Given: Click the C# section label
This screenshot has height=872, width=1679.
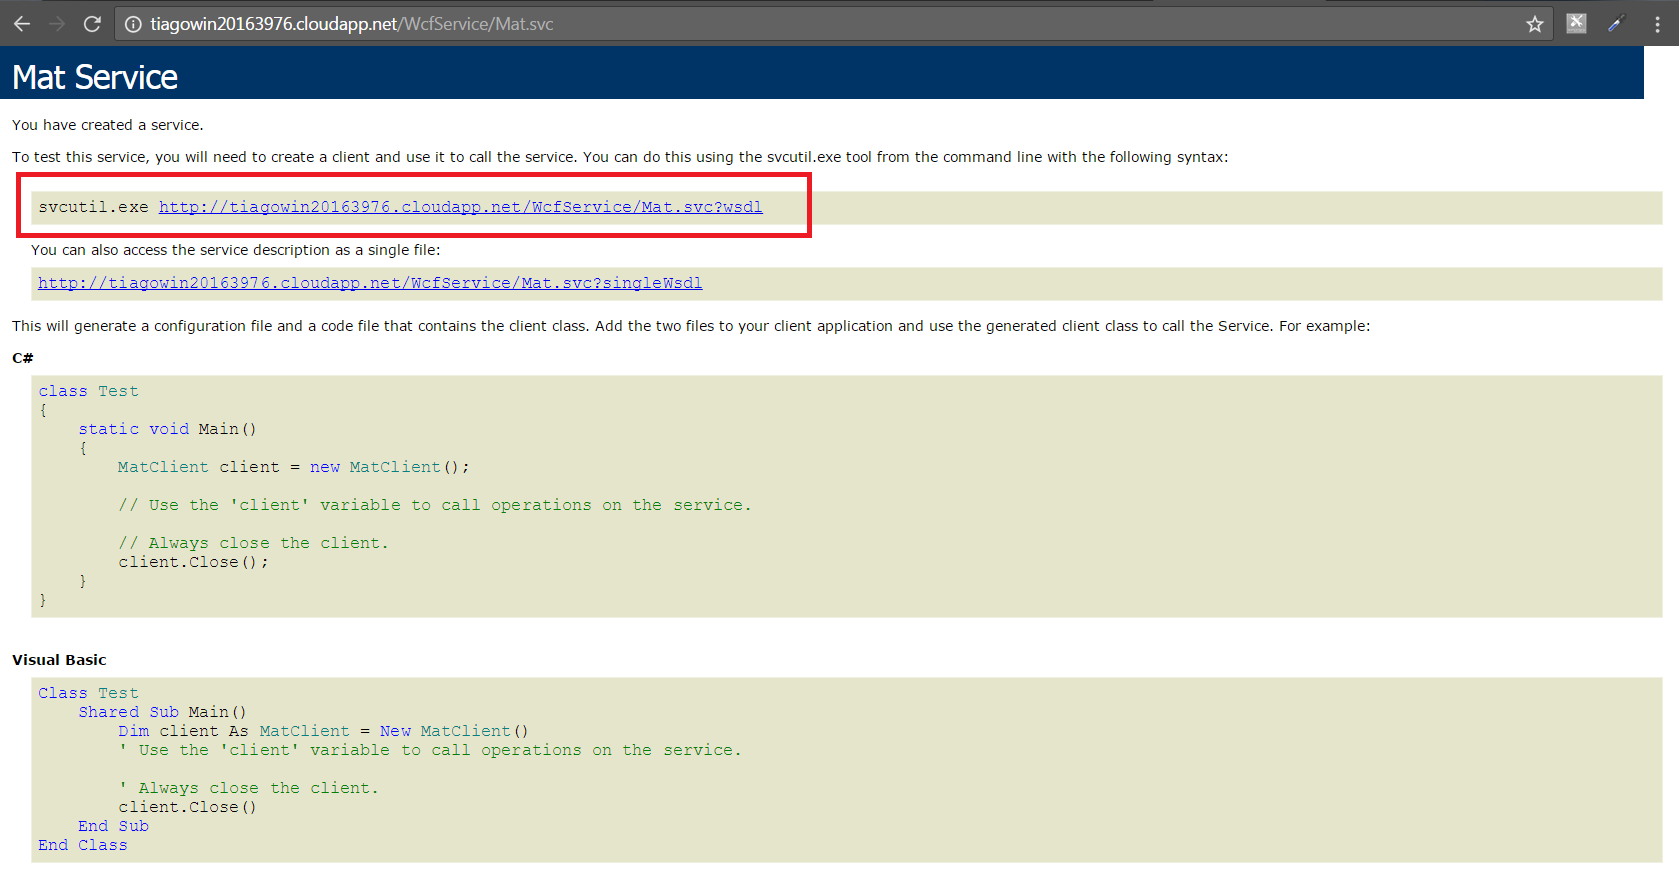Looking at the screenshot, I should (22, 358).
